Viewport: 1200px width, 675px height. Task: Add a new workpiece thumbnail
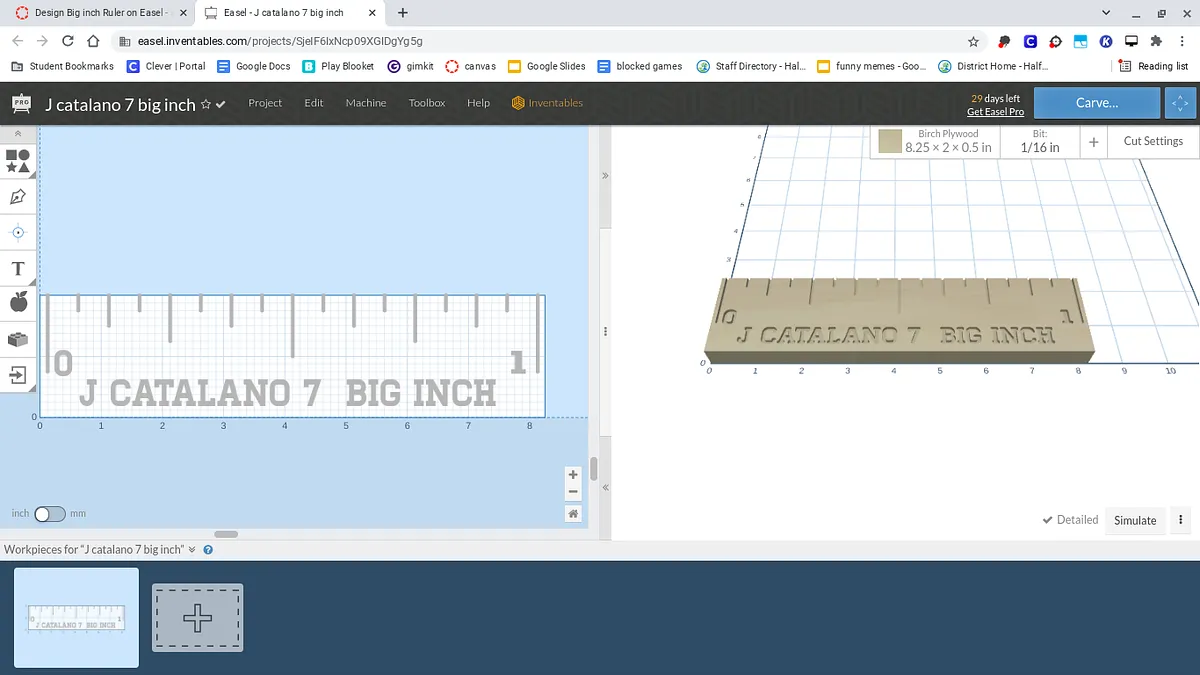point(197,618)
